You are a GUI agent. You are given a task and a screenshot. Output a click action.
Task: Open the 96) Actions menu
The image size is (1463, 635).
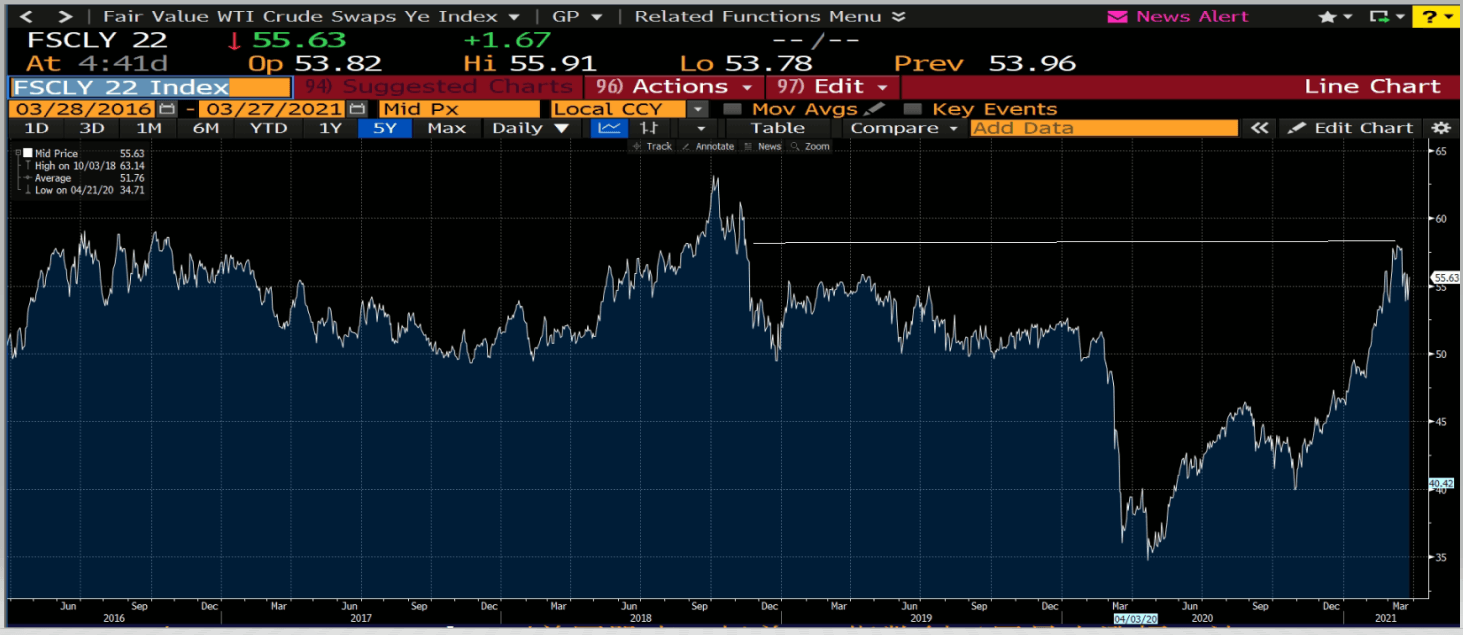click(674, 87)
